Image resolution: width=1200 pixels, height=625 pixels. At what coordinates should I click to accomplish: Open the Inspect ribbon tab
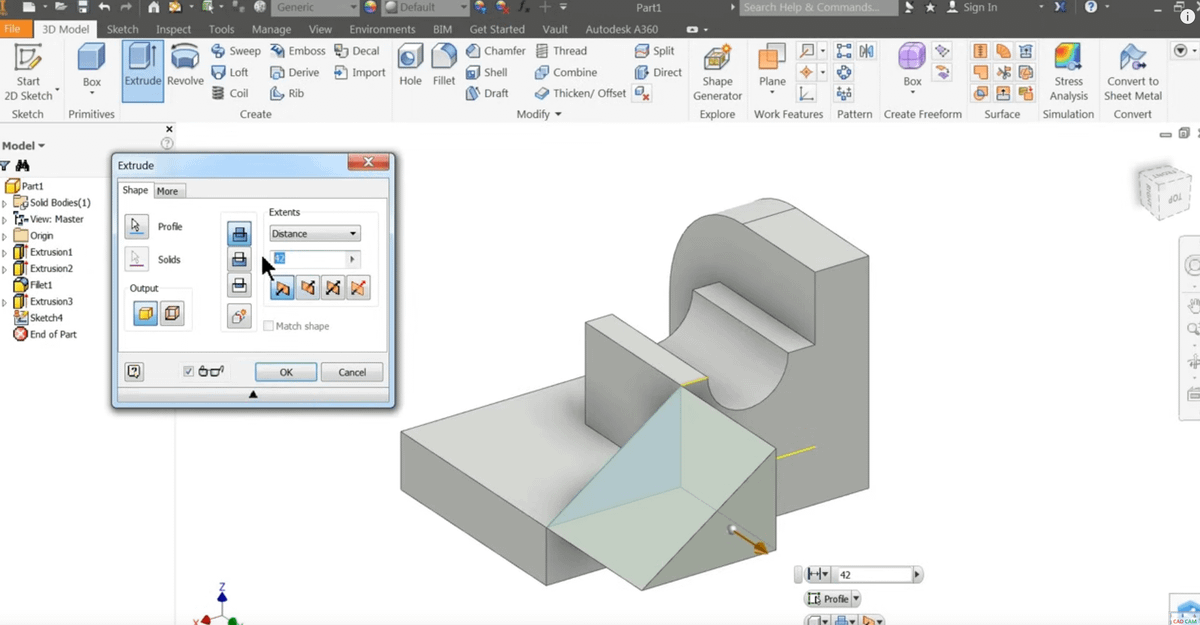(x=173, y=29)
